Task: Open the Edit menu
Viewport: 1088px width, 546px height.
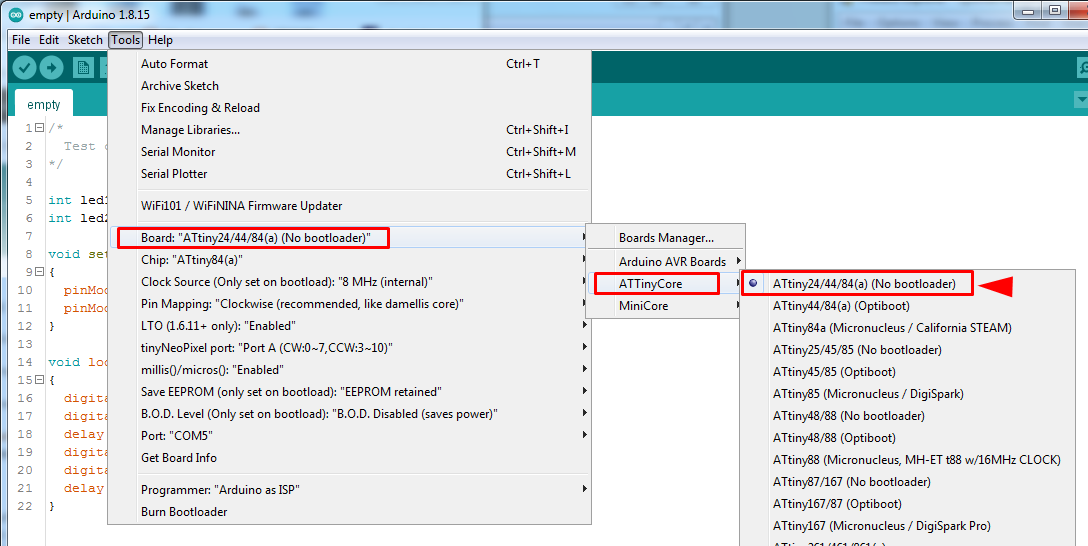Action: (x=49, y=40)
